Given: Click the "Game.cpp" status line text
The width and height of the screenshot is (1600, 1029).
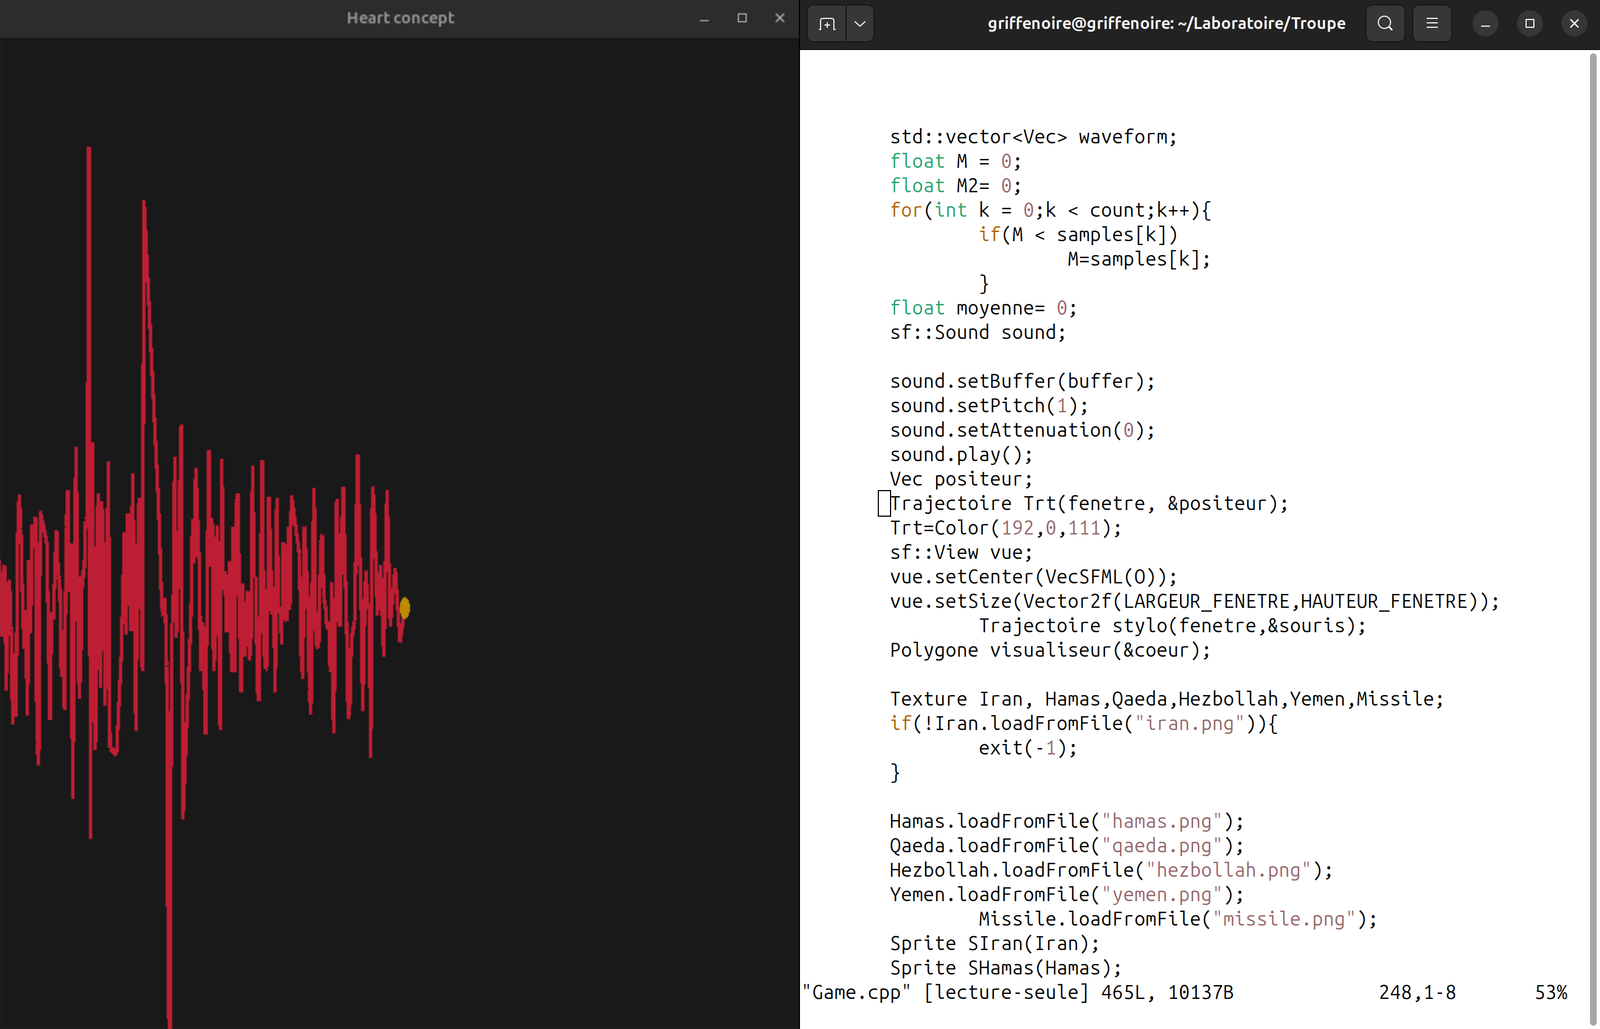Looking at the screenshot, I should coord(857,993).
